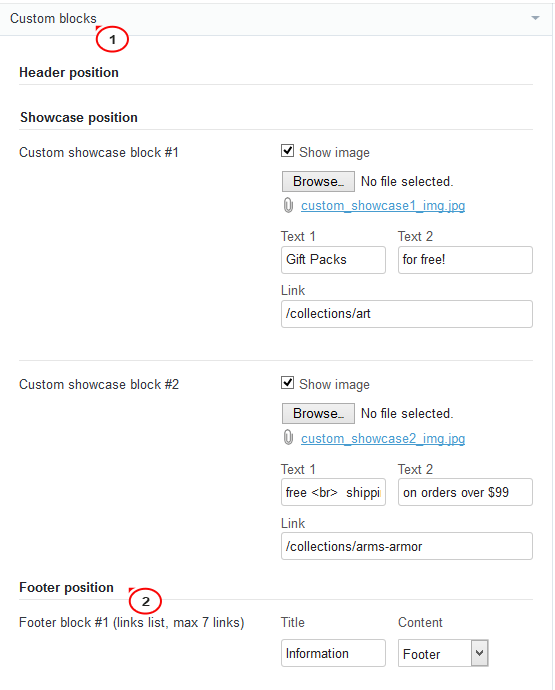555x690 pixels.
Task: Collapse the Custom blocks section arrow
Action: [535, 18]
